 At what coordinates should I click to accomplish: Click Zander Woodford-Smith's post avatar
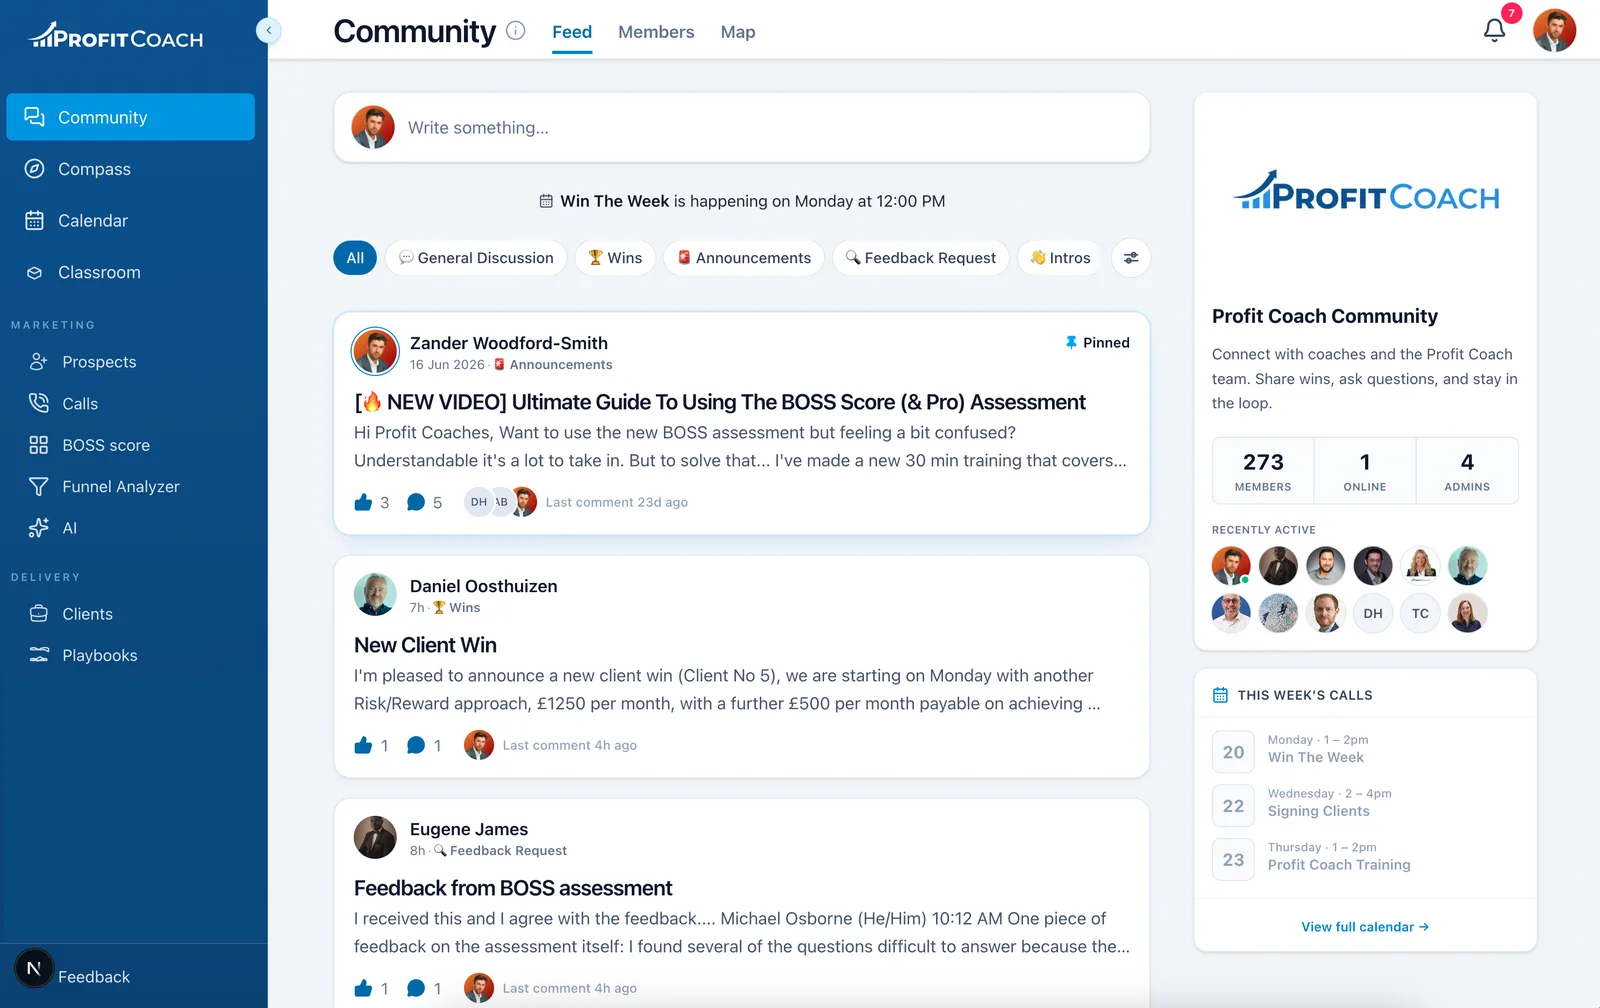click(375, 351)
